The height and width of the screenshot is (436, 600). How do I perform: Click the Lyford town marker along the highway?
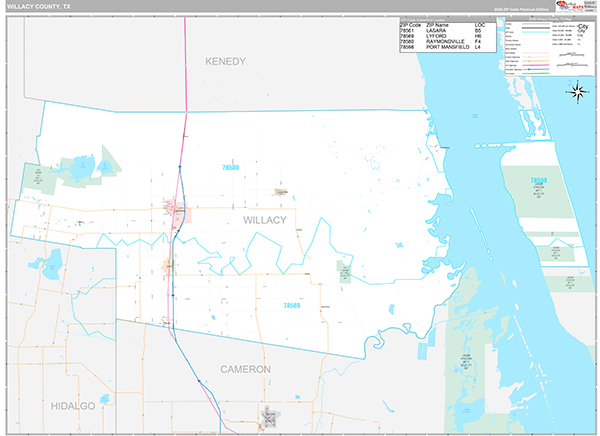167,267
